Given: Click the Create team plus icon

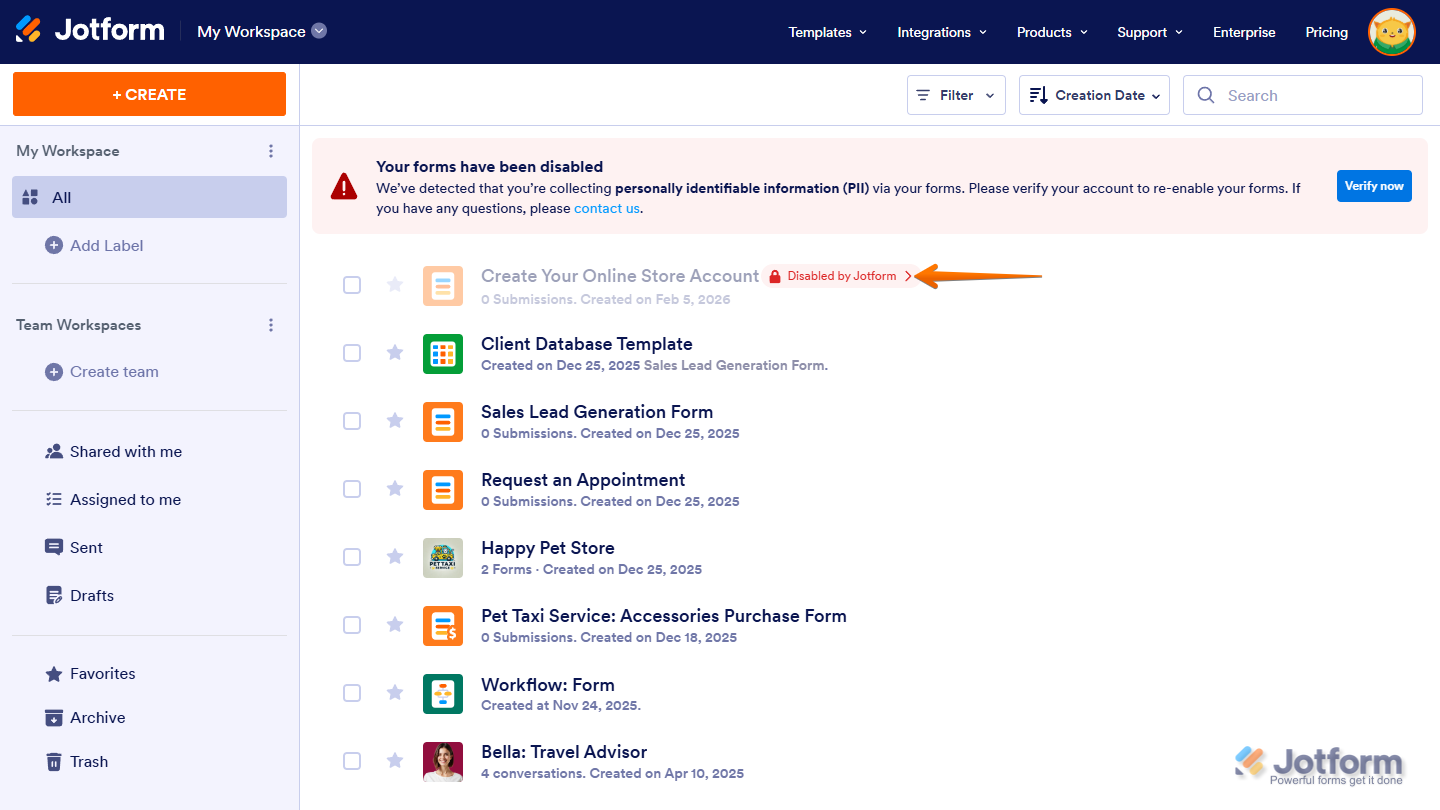Looking at the screenshot, I should tap(52, 371).
